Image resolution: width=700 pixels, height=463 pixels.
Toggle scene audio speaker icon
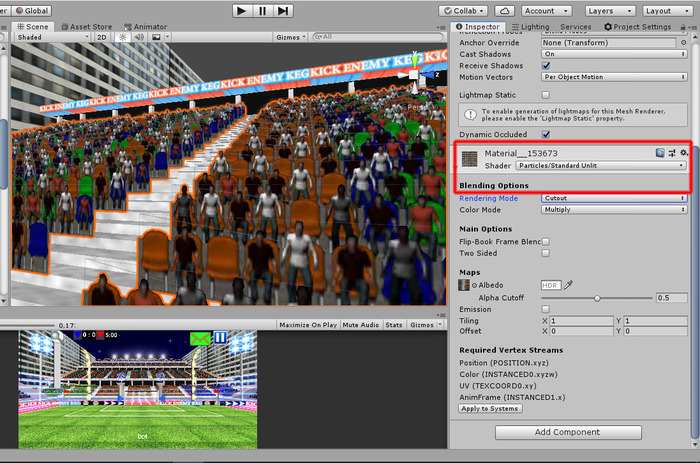click(139, 37)
